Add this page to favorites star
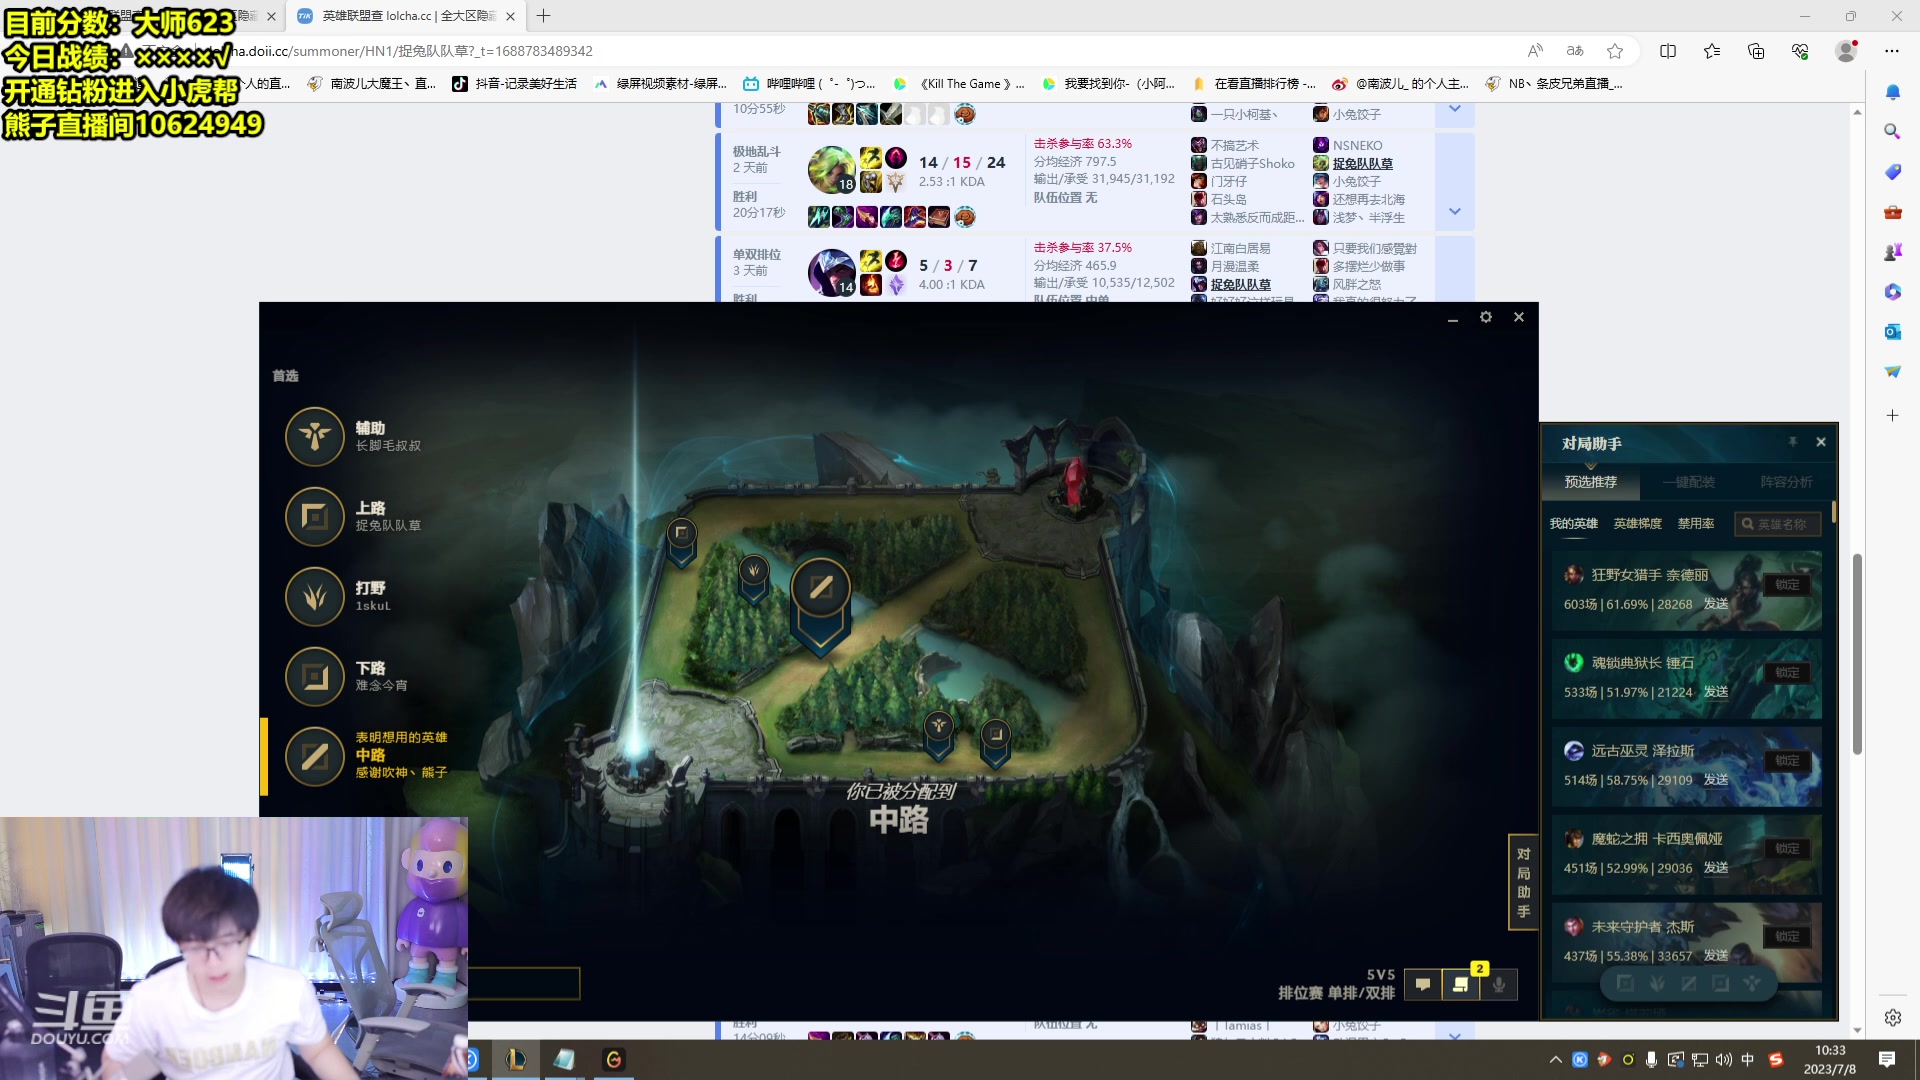The width and height of the screenshot is (1920, 1080). coord(1615,51)
